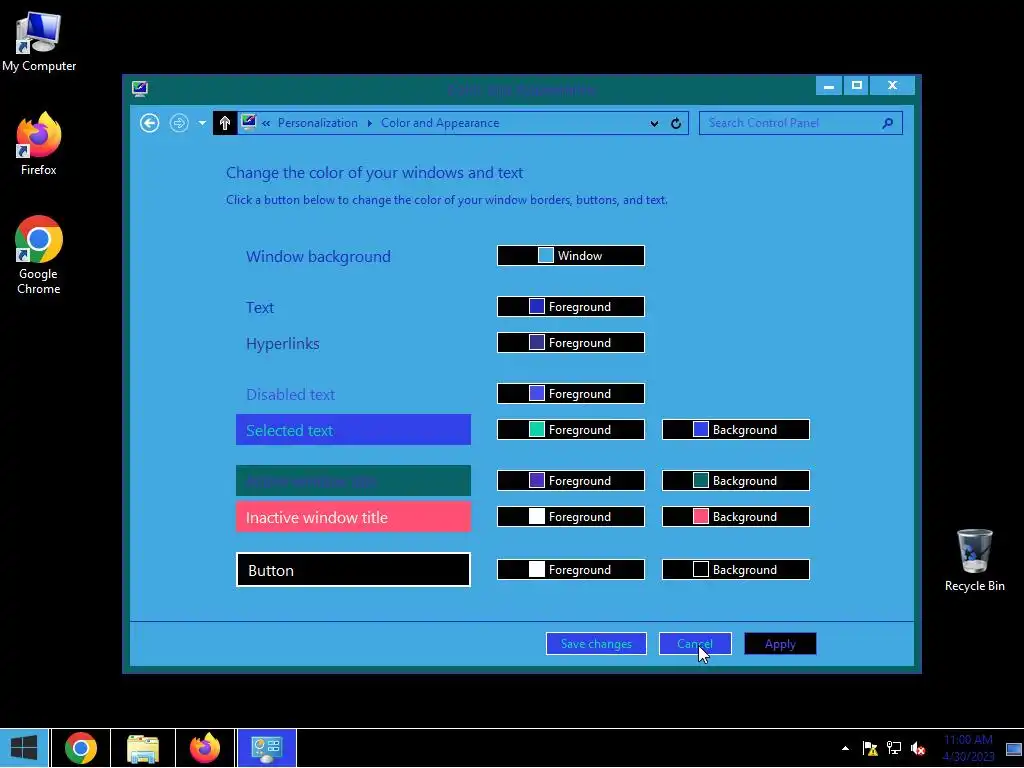1024x768 pixels.
Task: Click 'Change the color of your windows' heading
Action: coord(374,172)
